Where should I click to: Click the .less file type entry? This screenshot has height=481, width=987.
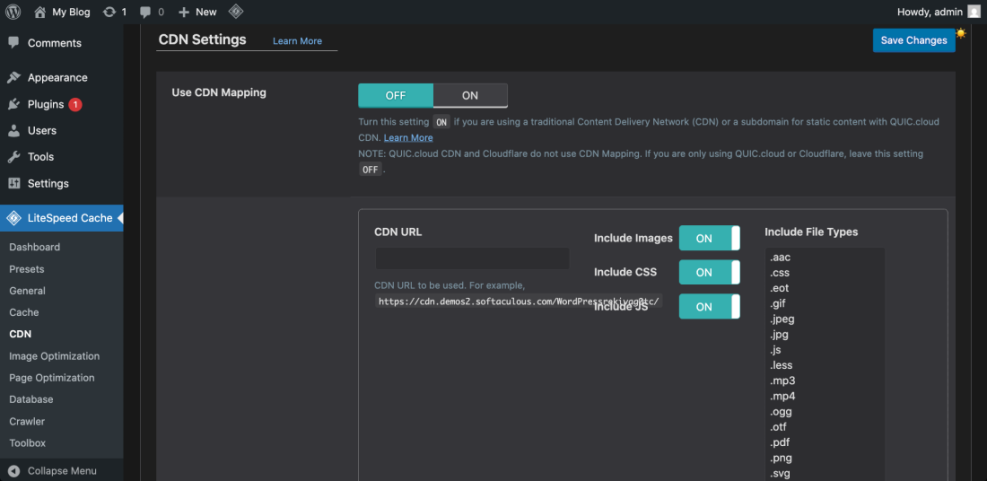(x=781, y=365)
